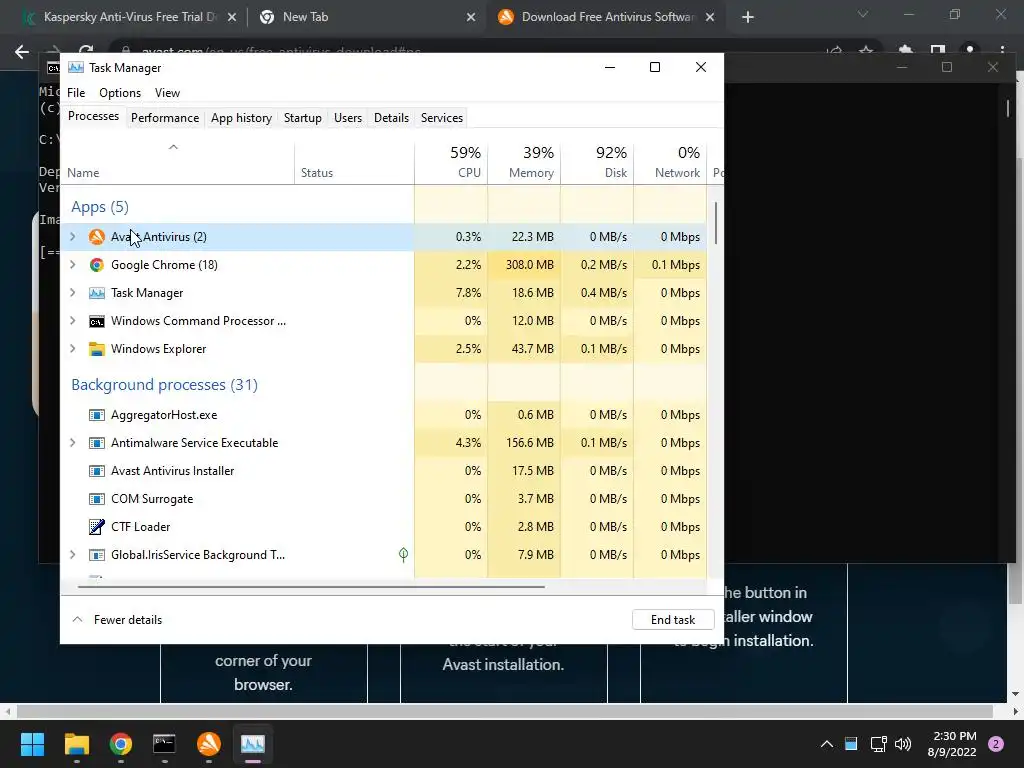Switch to the Services tab
Viewport: 1024px width, 768px height.
[x=441, y=118]
